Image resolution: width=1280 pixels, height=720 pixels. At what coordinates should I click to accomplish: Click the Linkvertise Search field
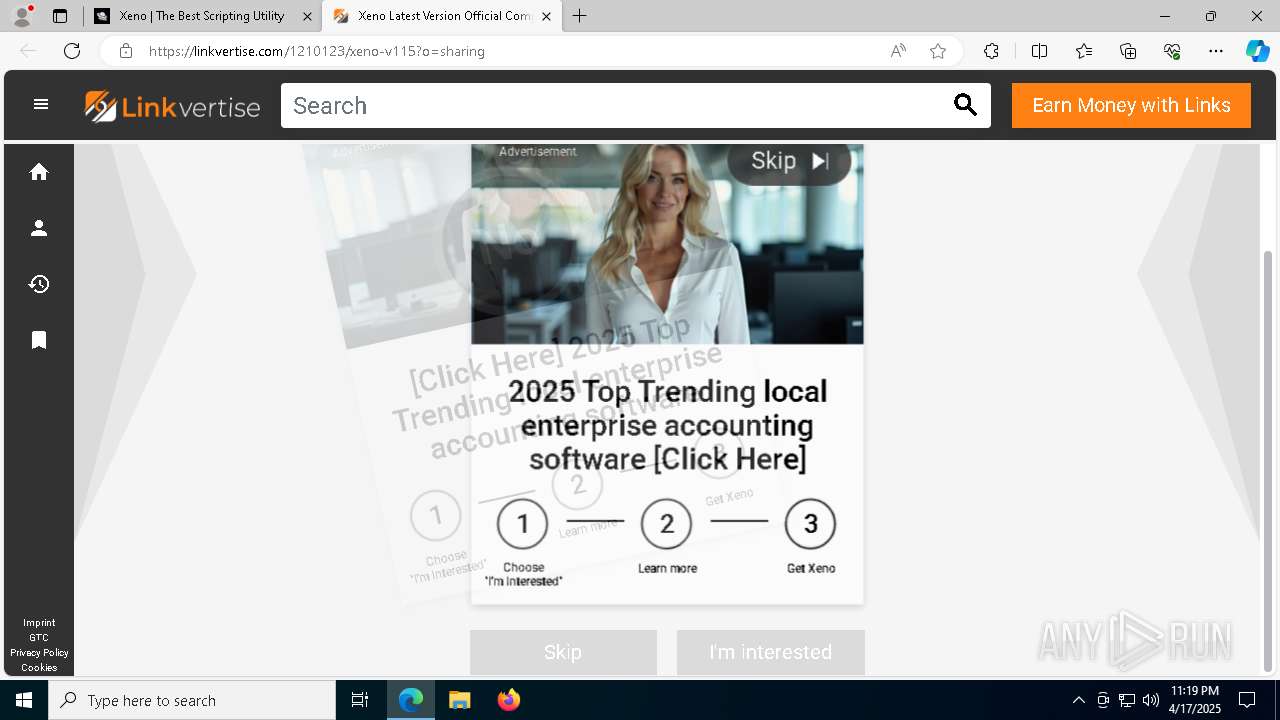coord(615,105)
